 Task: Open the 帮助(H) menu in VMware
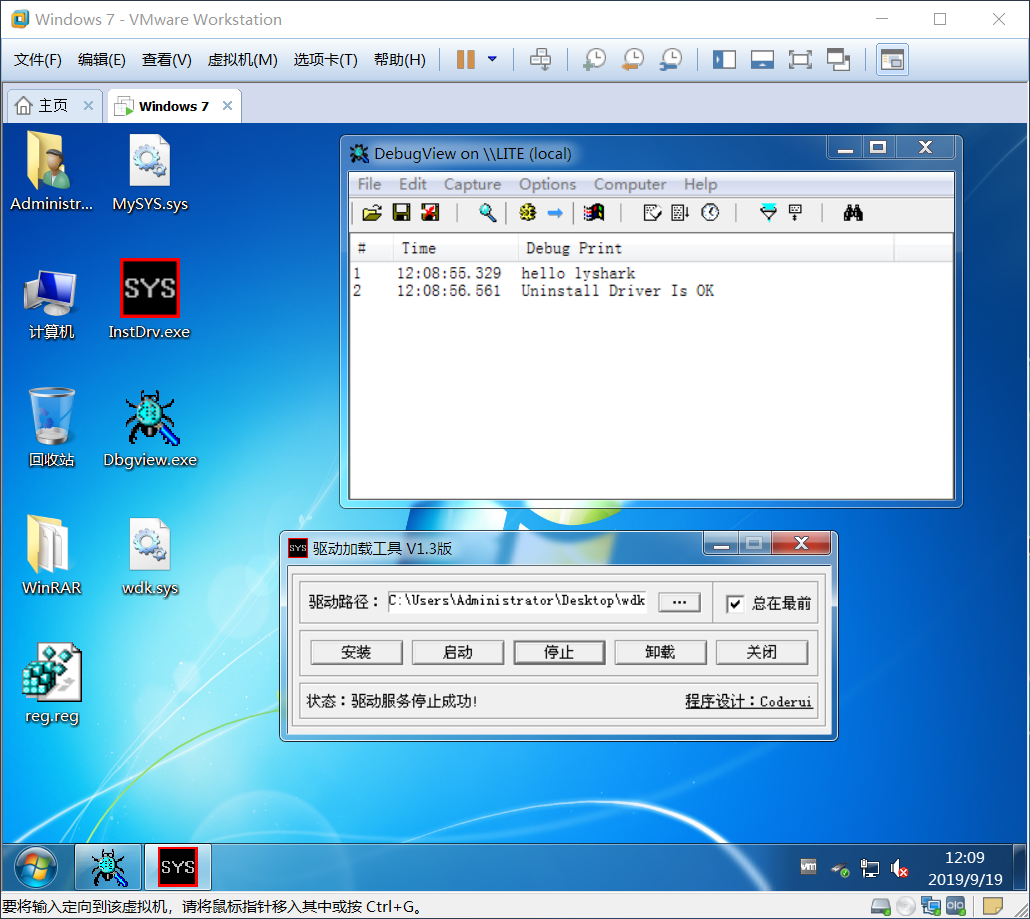(399, 60)
